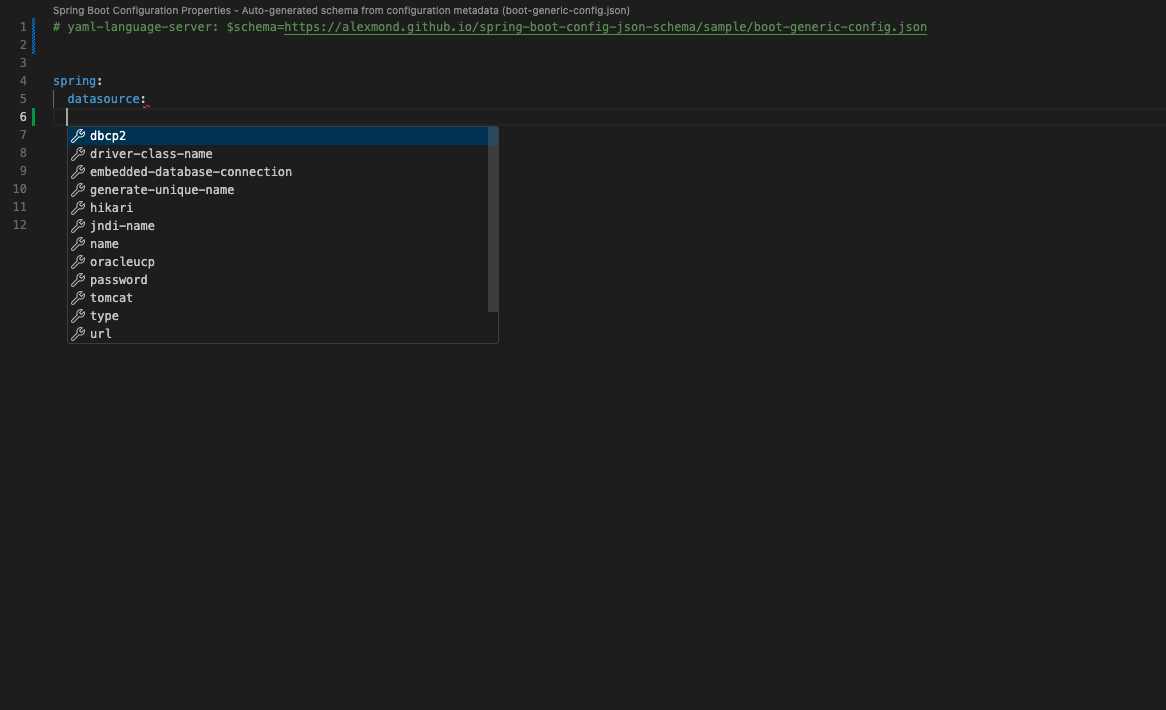Select the name property suggestion

(104, 244)
